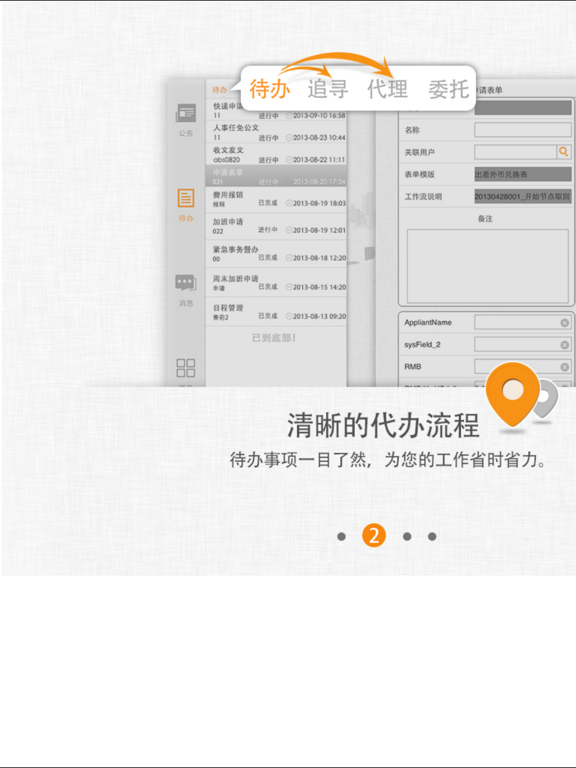Open the 人事任免公文 list entry
Image resolution: width=576 pixels, height=768 pixels.
click(276, 132)
